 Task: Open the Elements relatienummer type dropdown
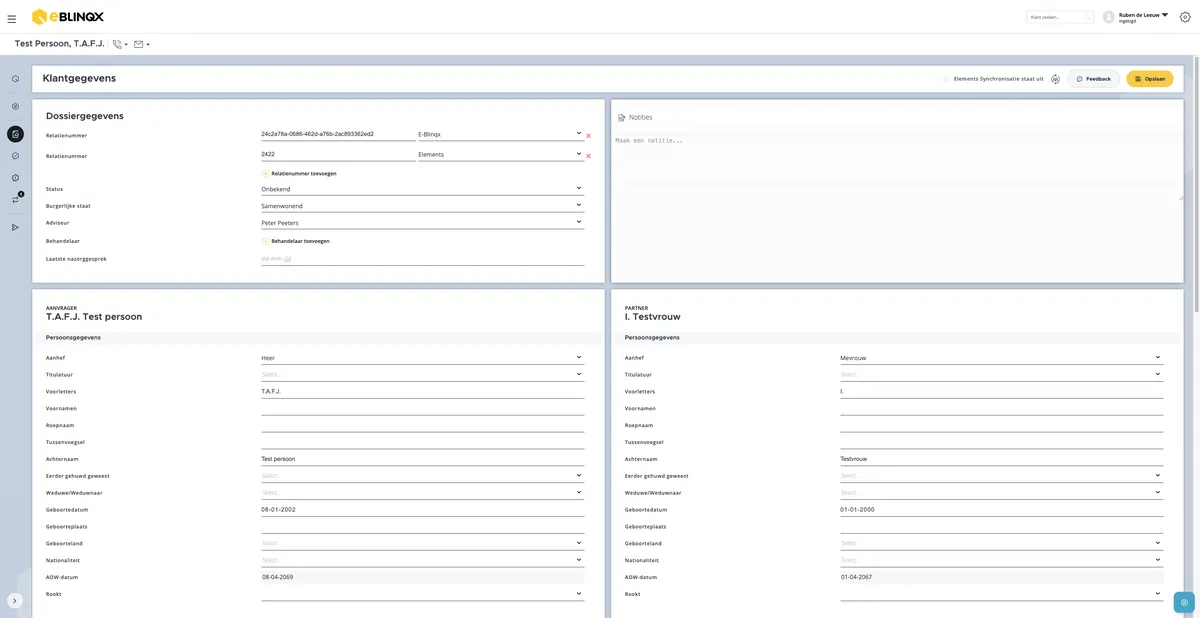500,155
